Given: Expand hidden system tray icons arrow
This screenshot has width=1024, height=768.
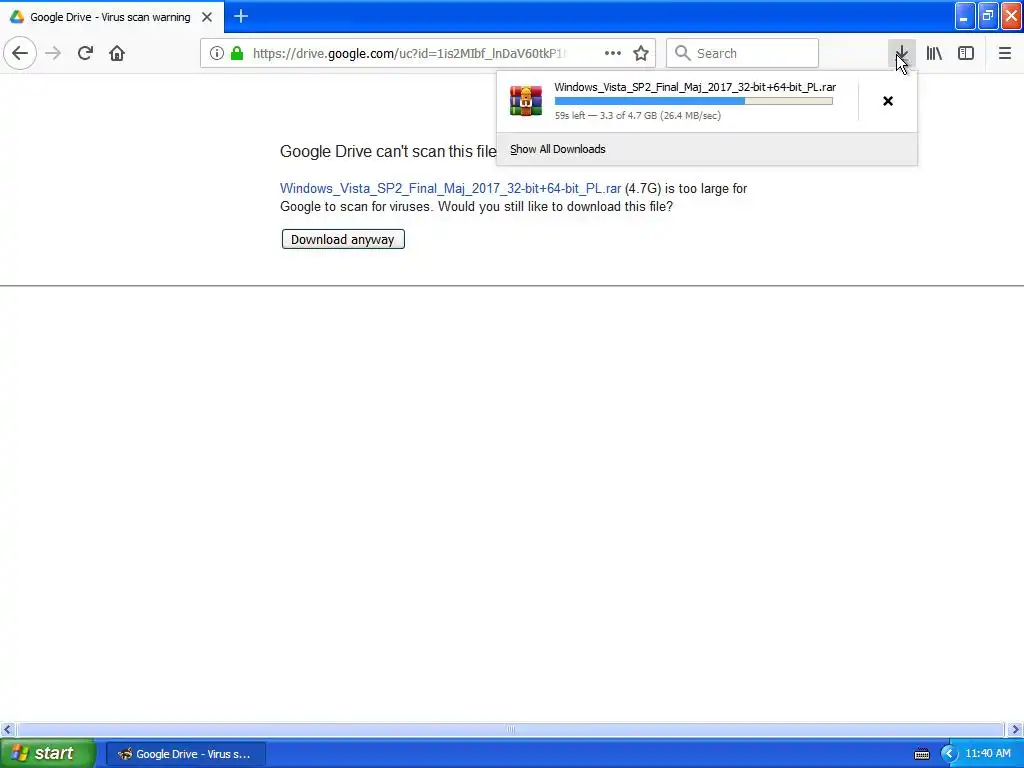Looking at the screenshot, I should [949, 754].
